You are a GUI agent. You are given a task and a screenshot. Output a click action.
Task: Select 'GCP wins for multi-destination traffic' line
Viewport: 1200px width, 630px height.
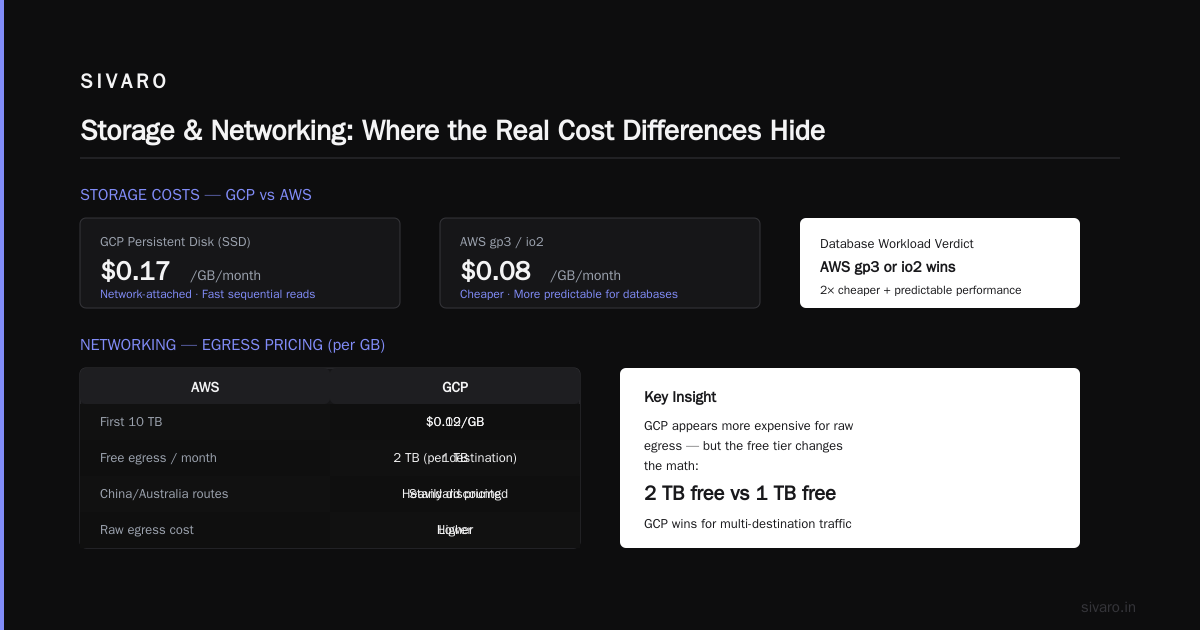[748, 524]
